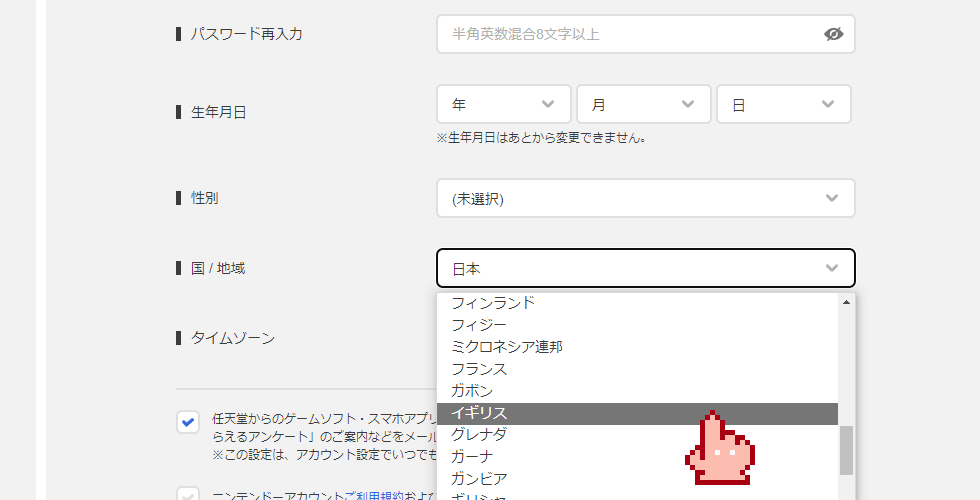Pick ガーナ from the country list
This screenshot has width=980, height=500.
point(472,457)
